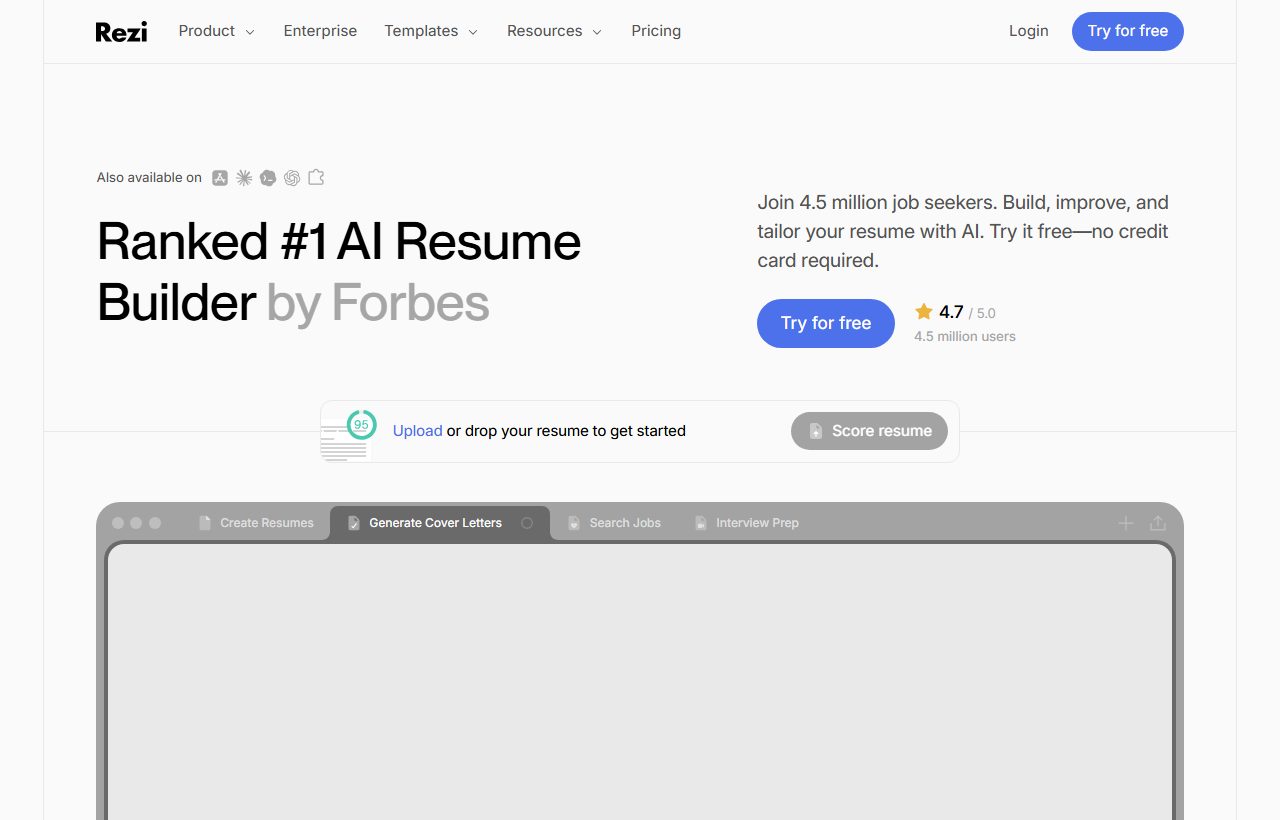Expand the Templates menu
This screenshot has width=1280, height=820.
[431, 31]
